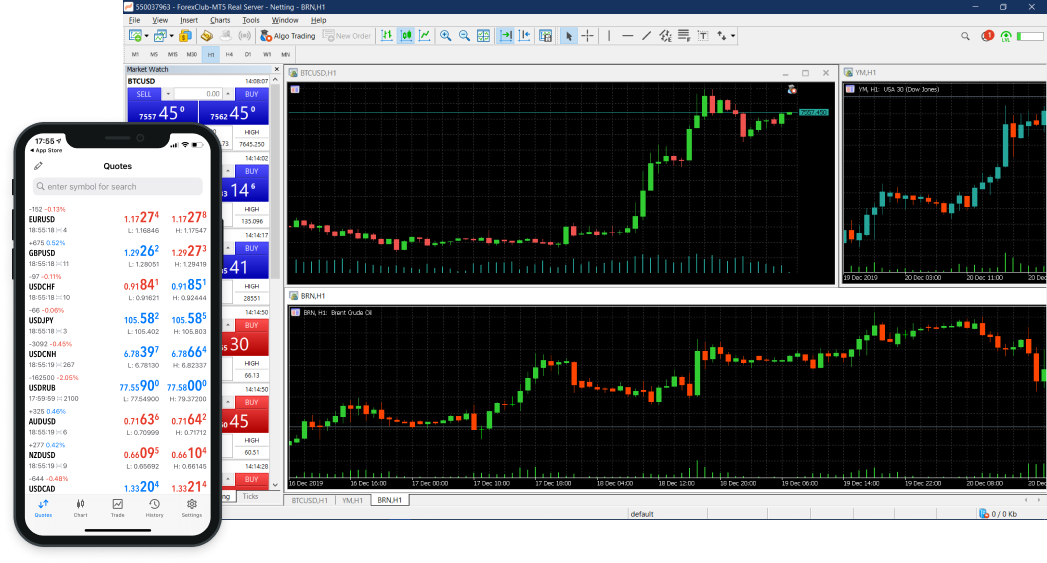This screenshot has width=1047, height=563.
Task: Select the Fibonacci retracement tool
Action: 684,36
